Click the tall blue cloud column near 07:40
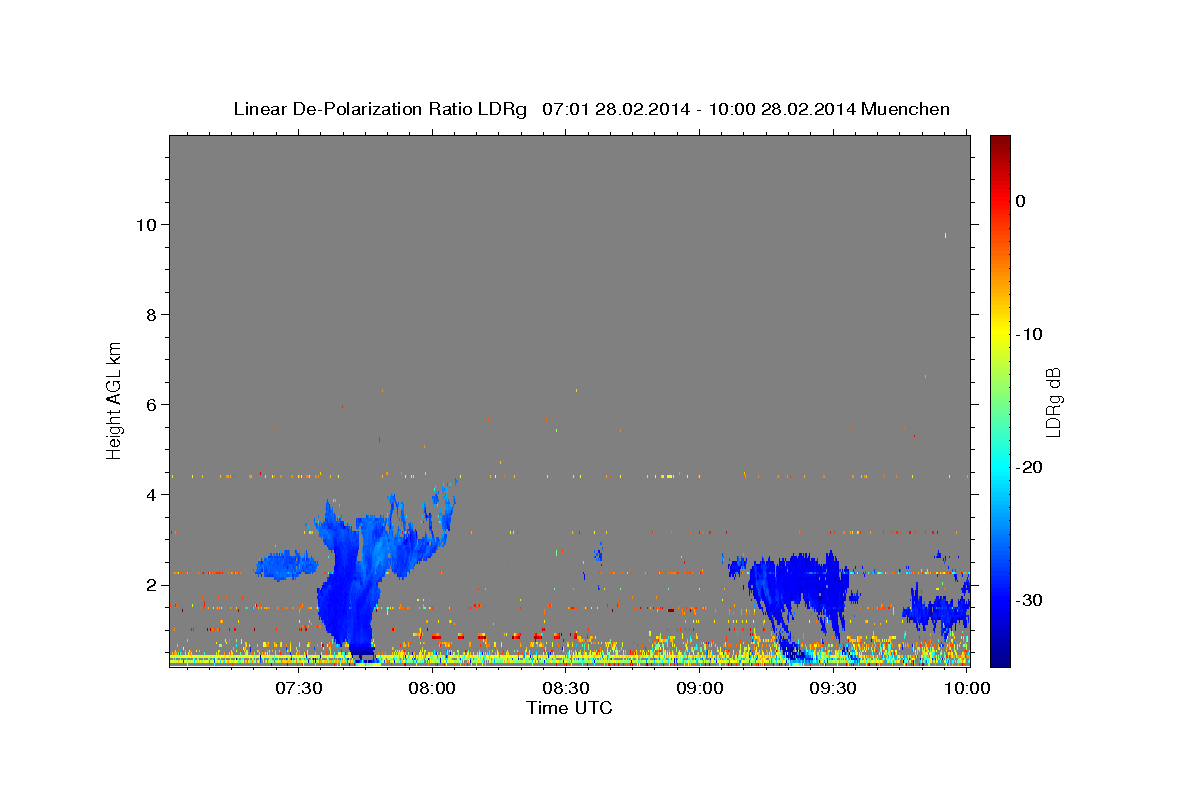1200x800 pixels. pos(348,580)
